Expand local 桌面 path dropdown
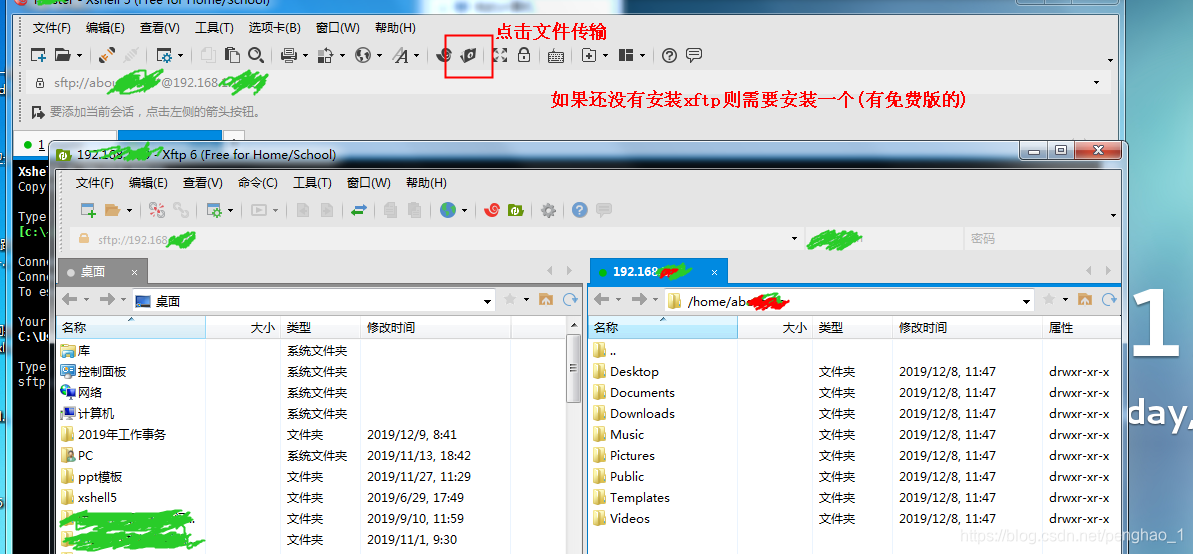Image resolution: width=1193 pixels, height=554 pixels. 488,301
